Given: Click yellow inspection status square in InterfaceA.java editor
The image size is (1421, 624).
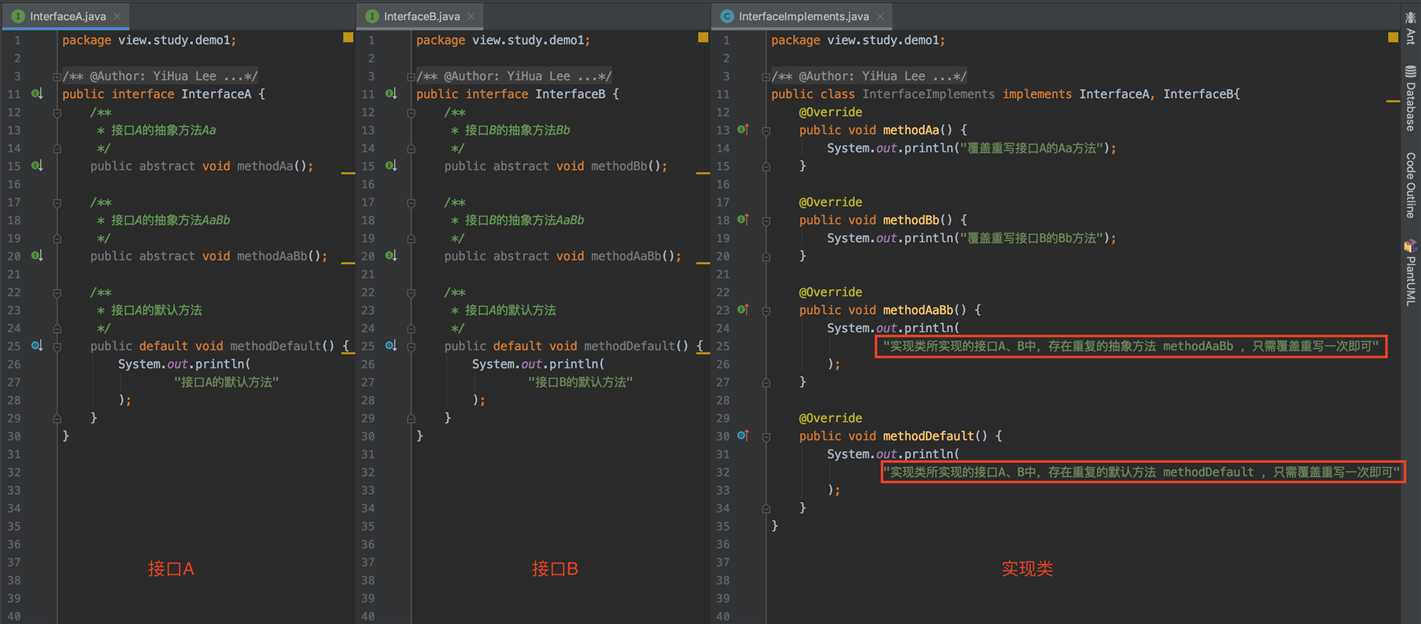Looking at the screenshot, I should point(348,37).
